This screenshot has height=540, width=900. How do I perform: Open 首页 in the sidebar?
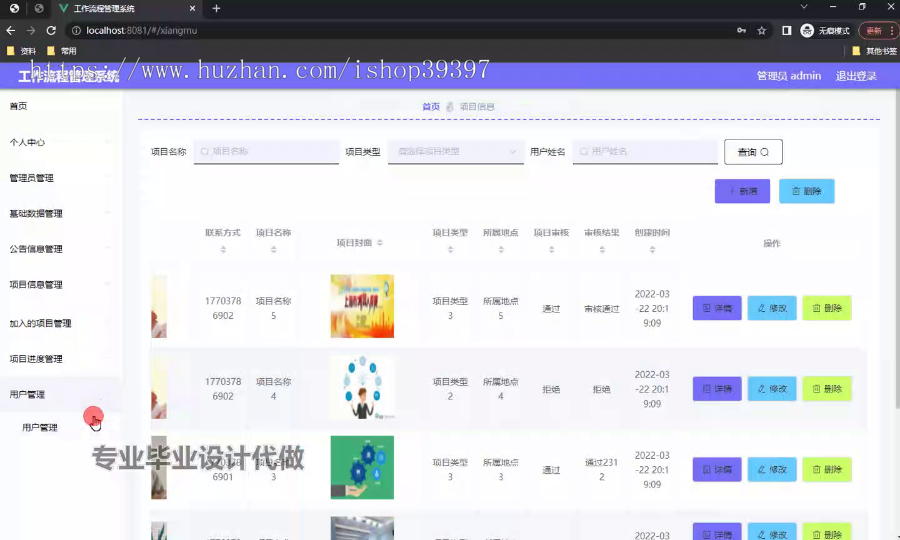click(18, 106)
